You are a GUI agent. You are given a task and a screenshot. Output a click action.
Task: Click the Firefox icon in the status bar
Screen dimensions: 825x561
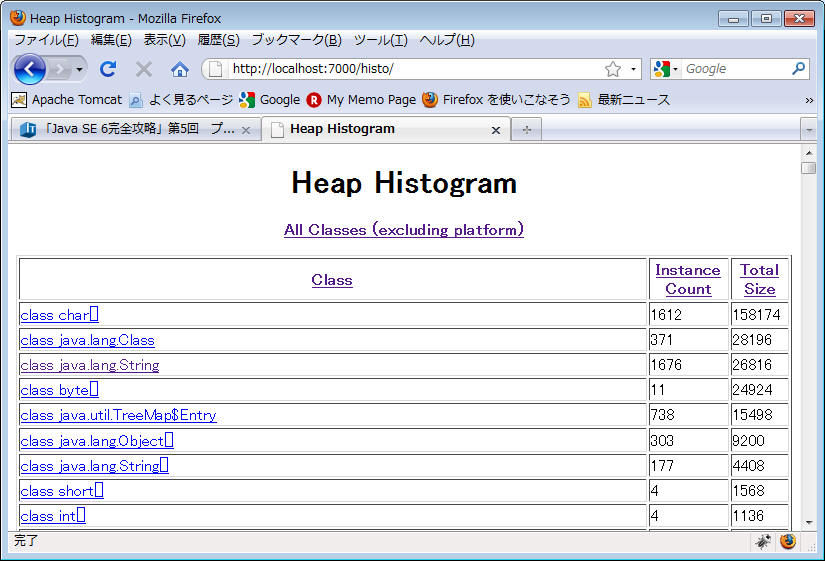(788, 541)
